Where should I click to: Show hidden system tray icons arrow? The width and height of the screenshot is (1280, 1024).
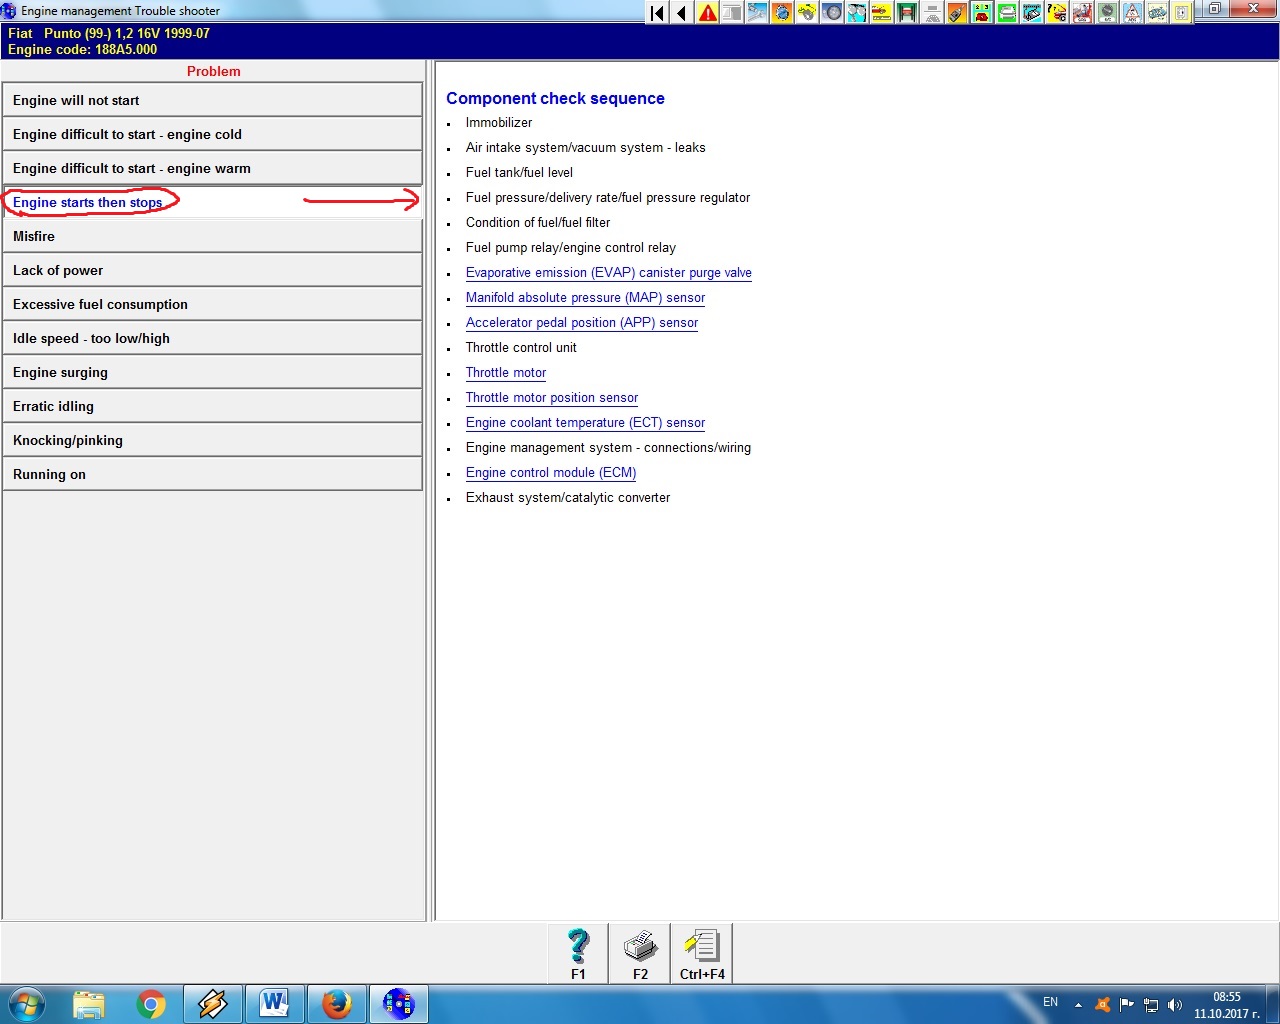coord(1078,1005)
